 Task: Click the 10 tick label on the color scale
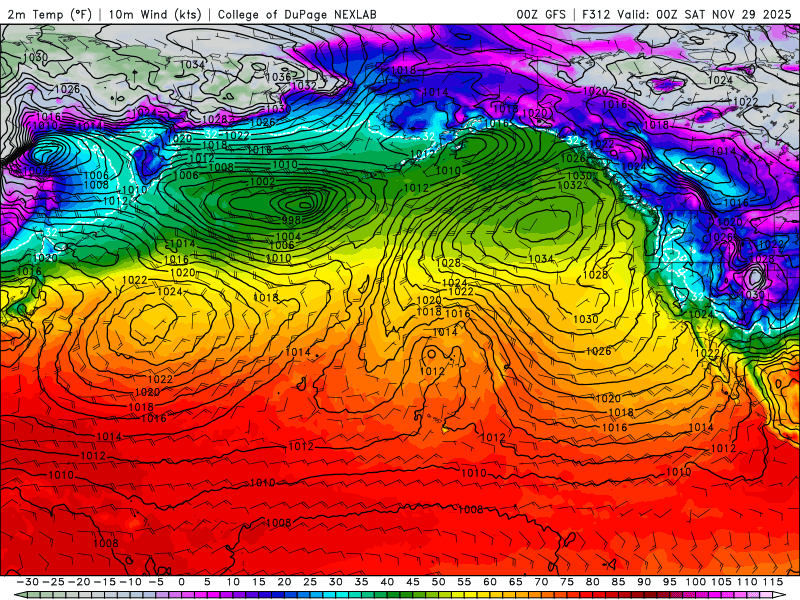tap(233, 582)
